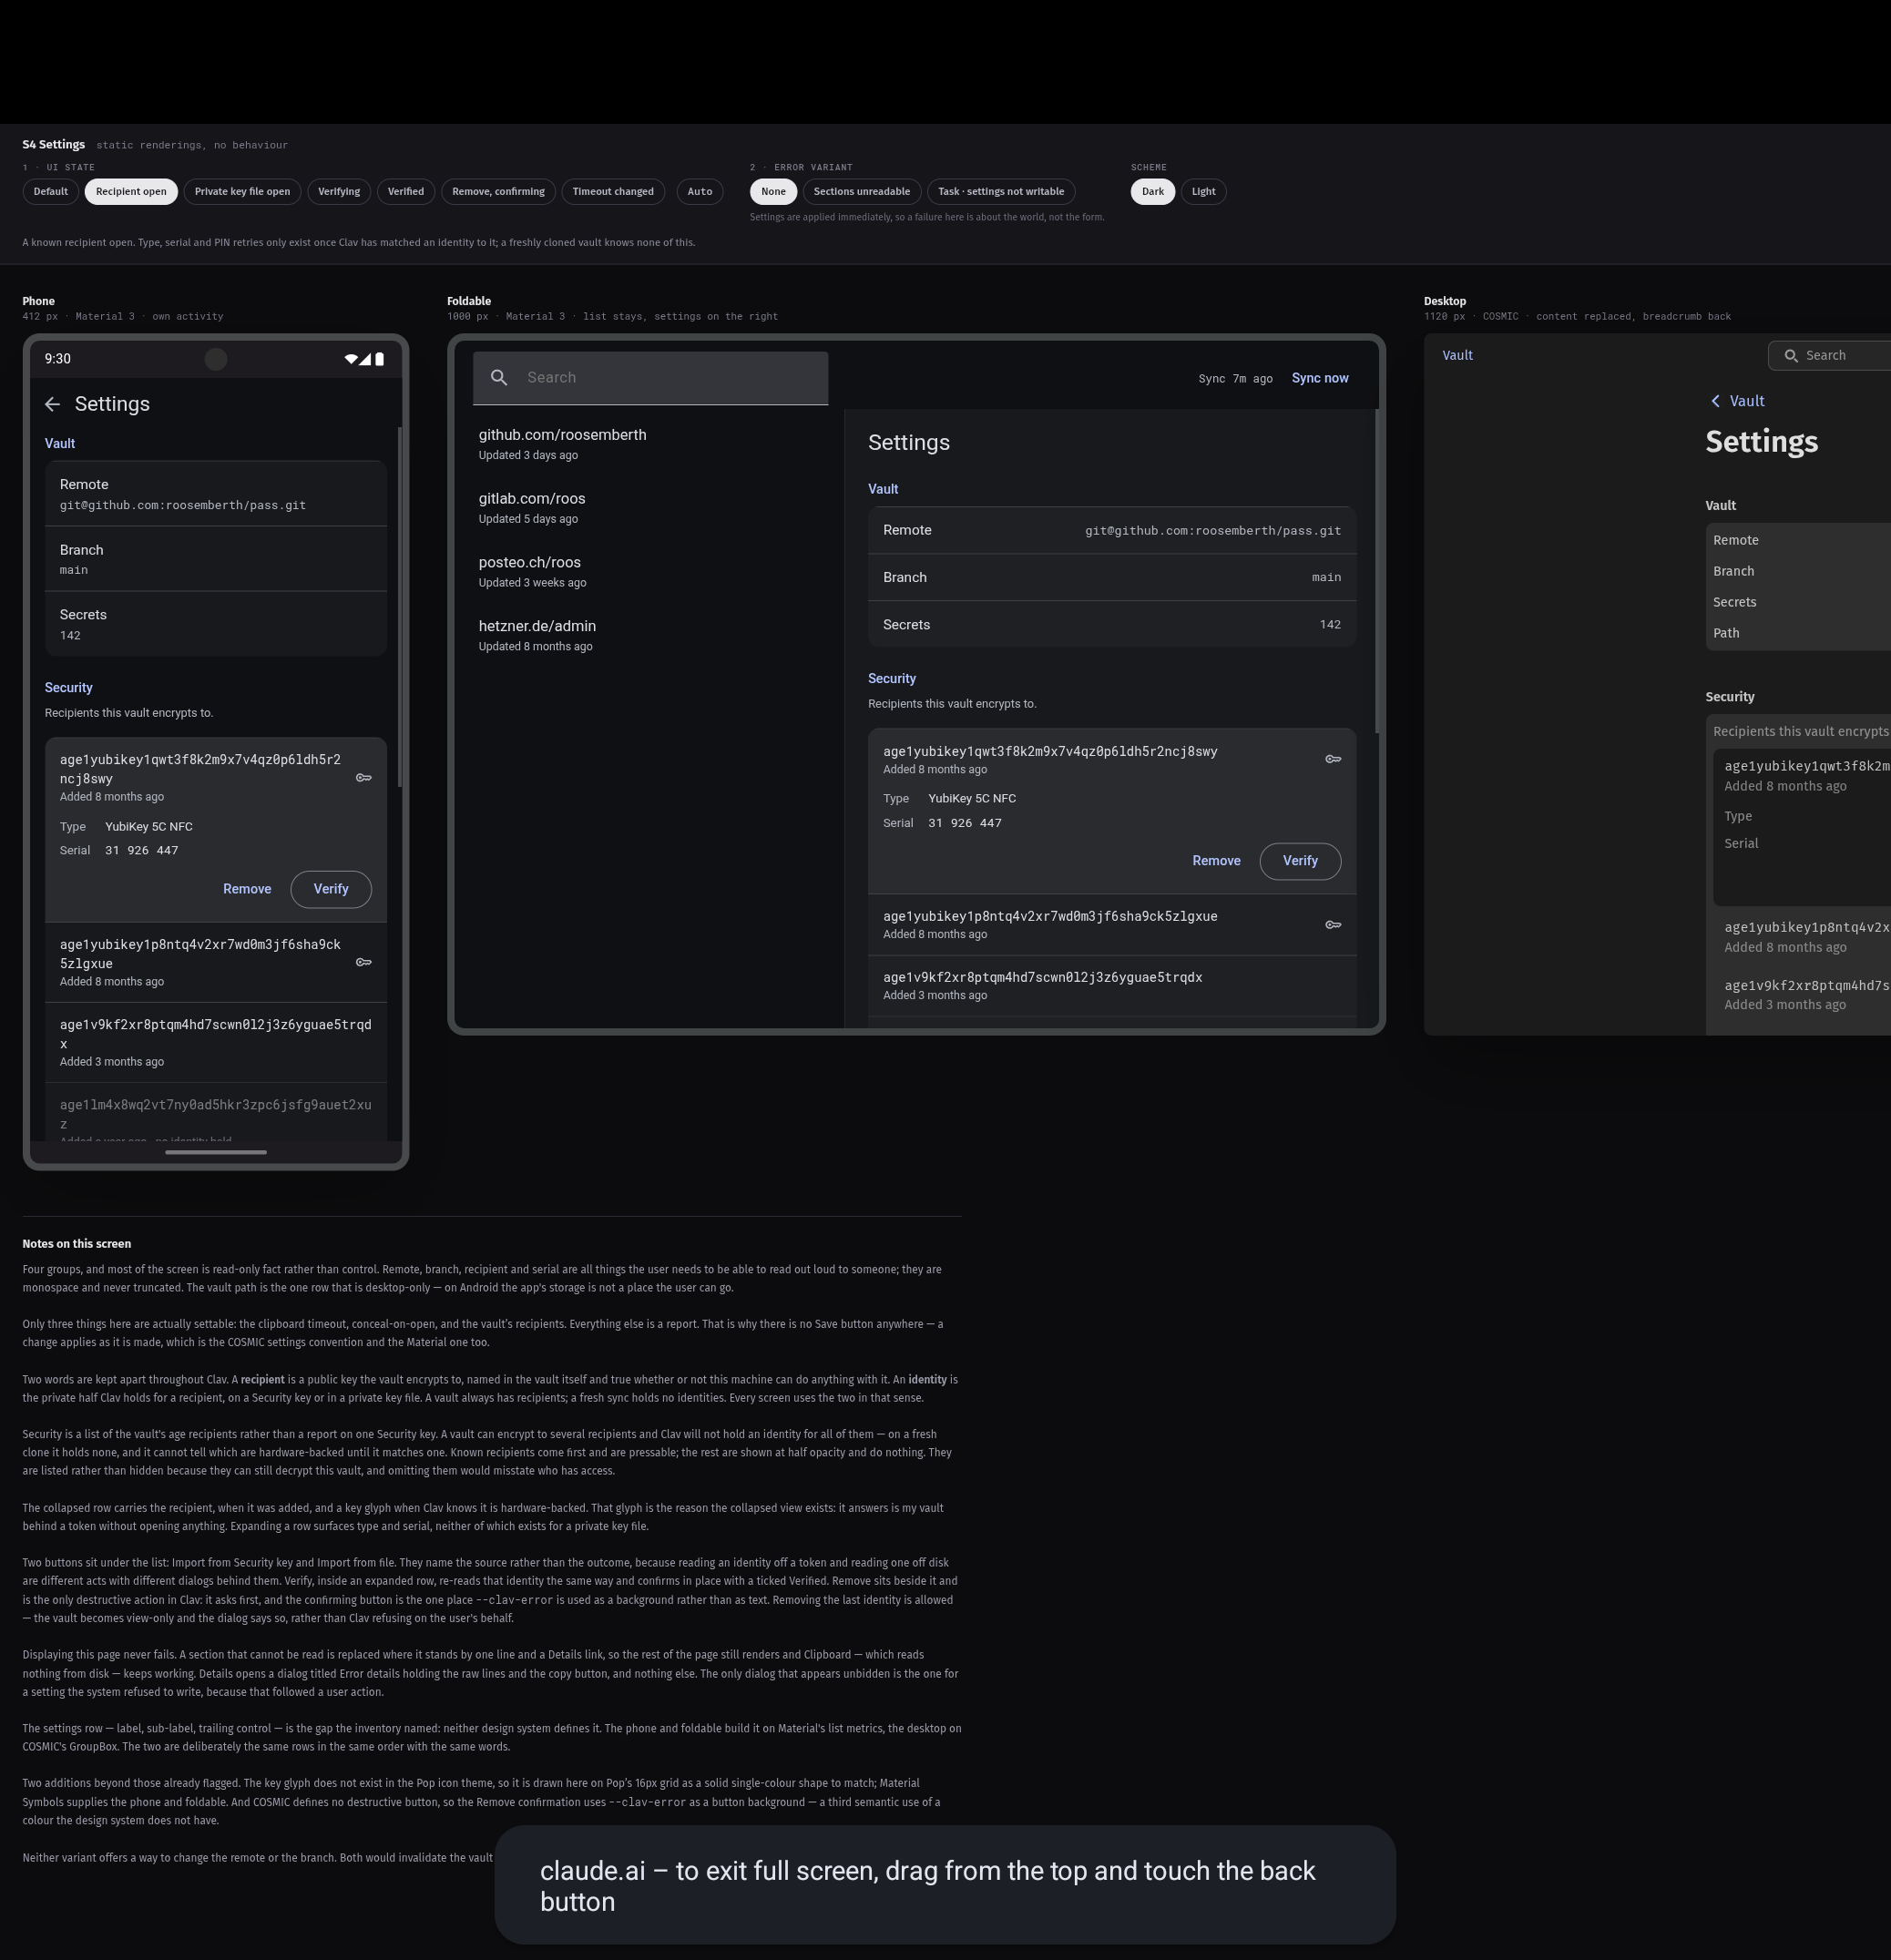Click foldable Secrets row showing 142
1891x1960 pixels.
point(1111,624)
